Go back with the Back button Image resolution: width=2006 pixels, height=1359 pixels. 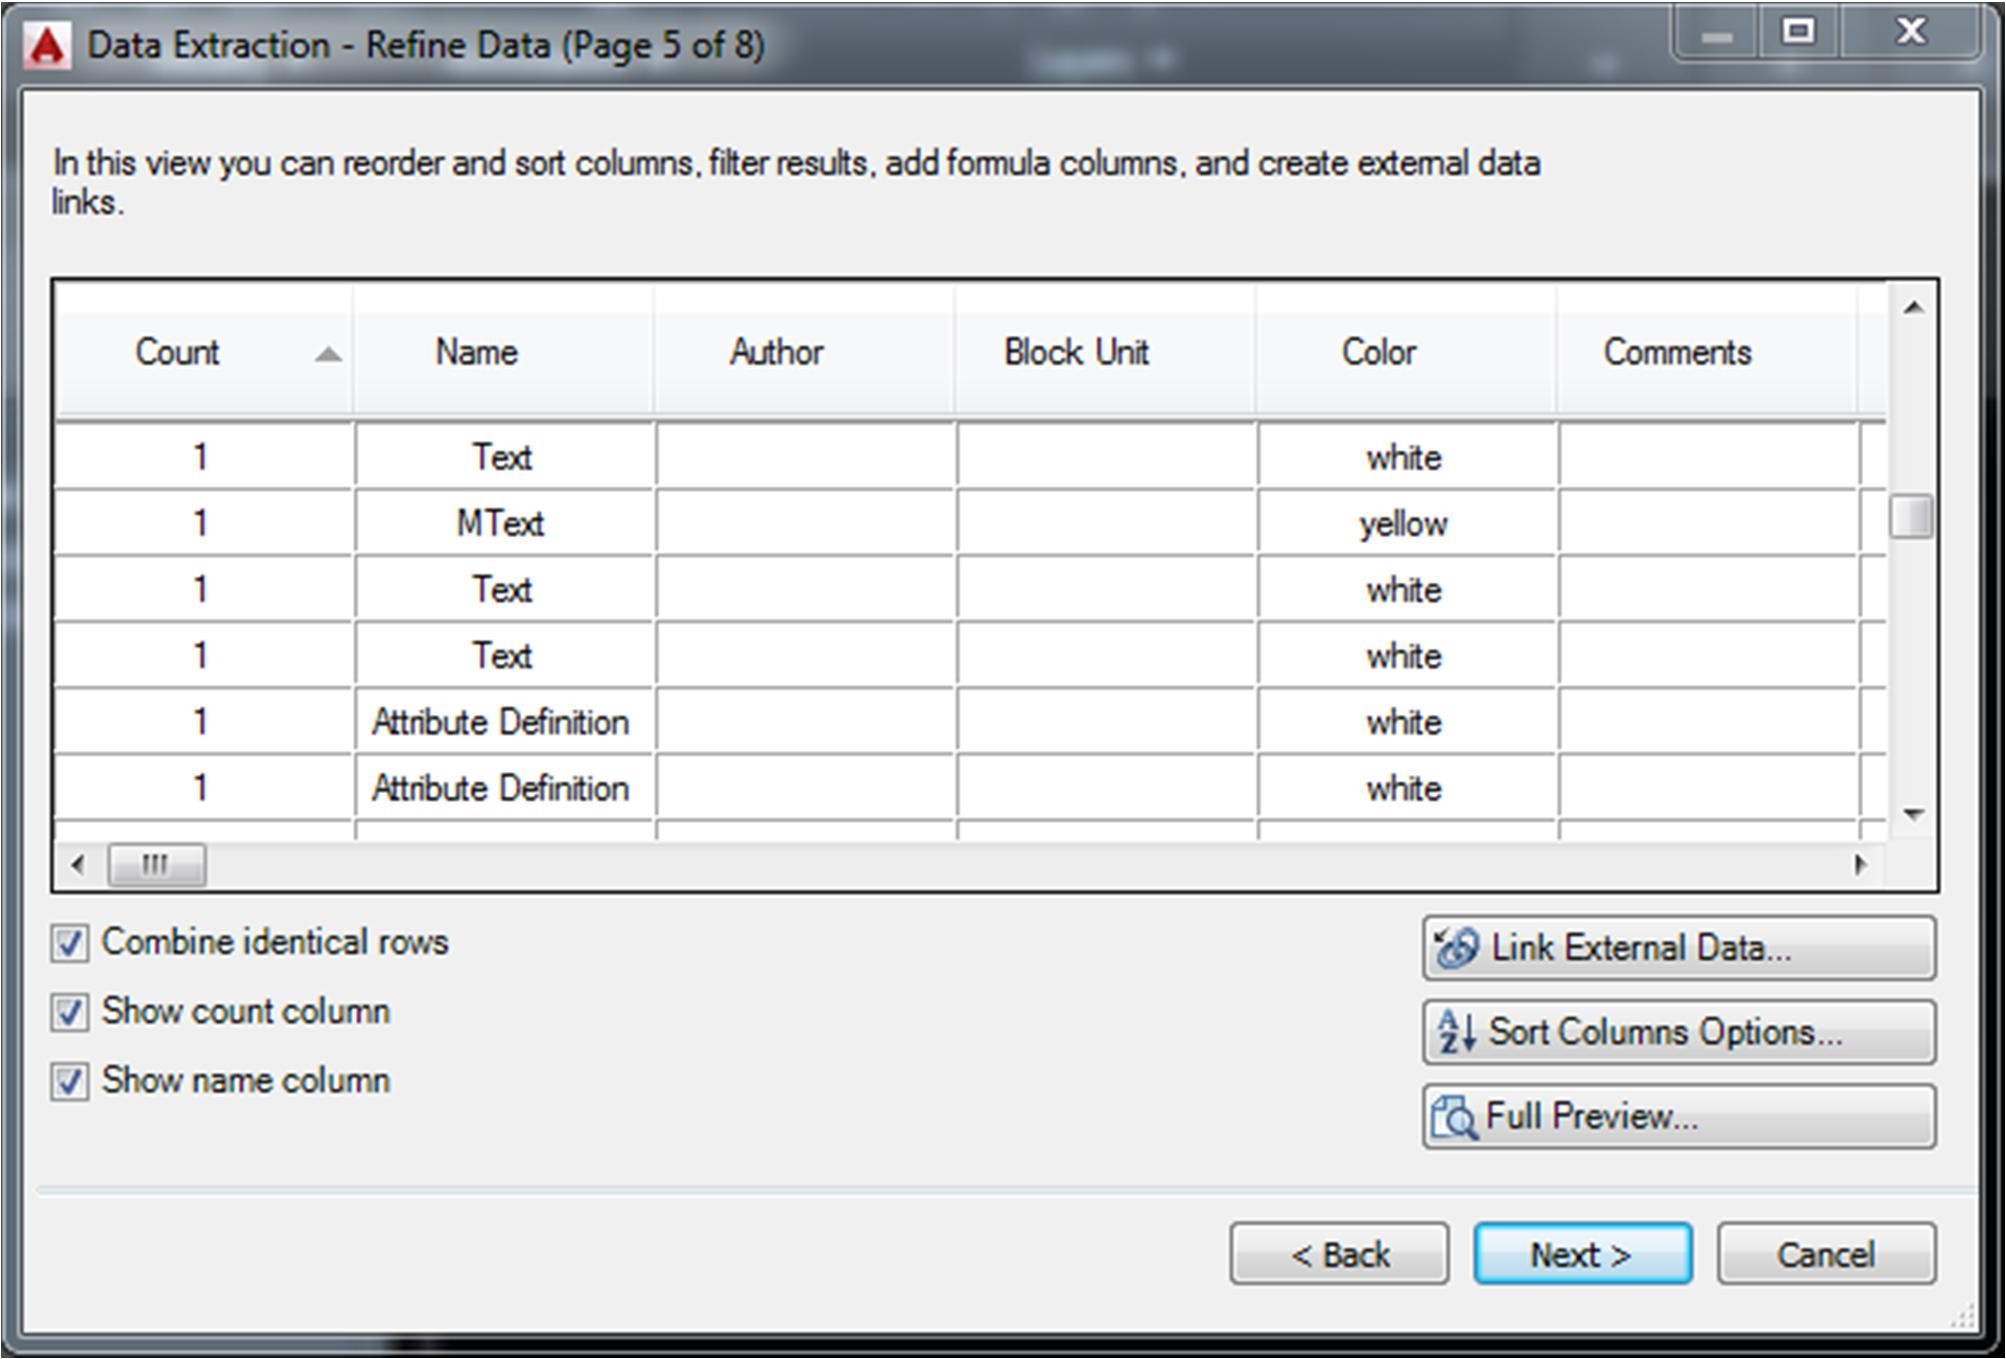click(1339, 1254)
